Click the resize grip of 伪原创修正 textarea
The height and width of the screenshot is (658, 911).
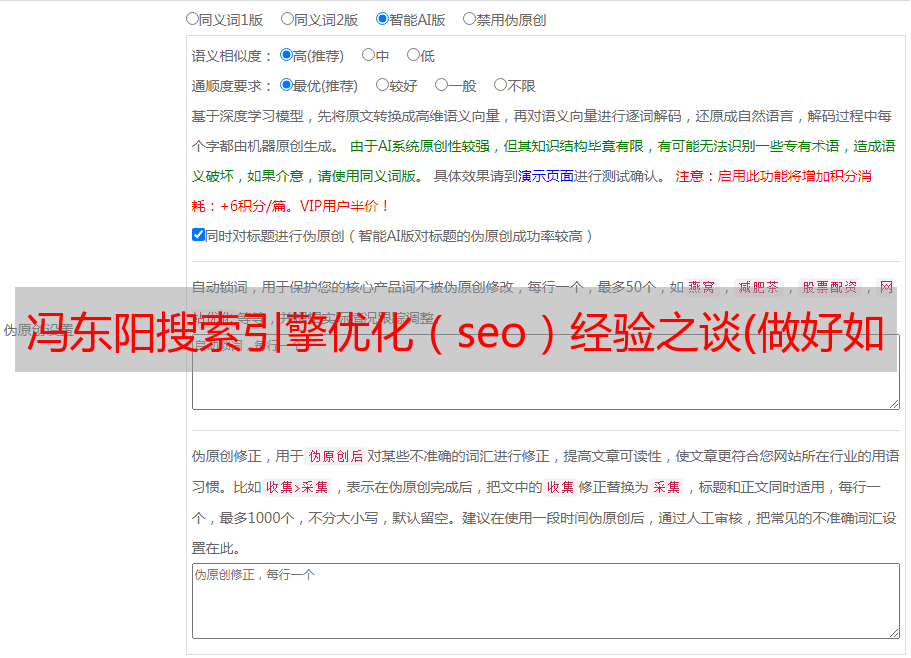894,633
